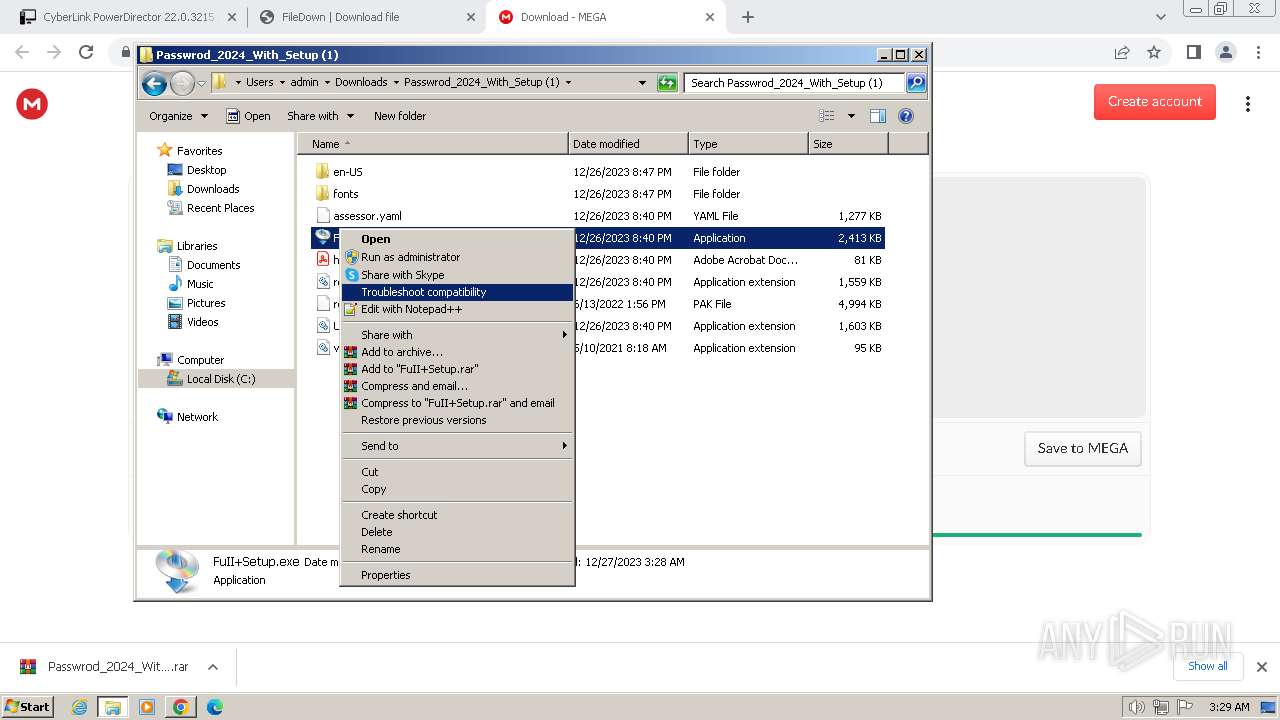The height and width of the screenshot is (720, 1280).
Task: Choose Compress and email...
Action: 457,386
